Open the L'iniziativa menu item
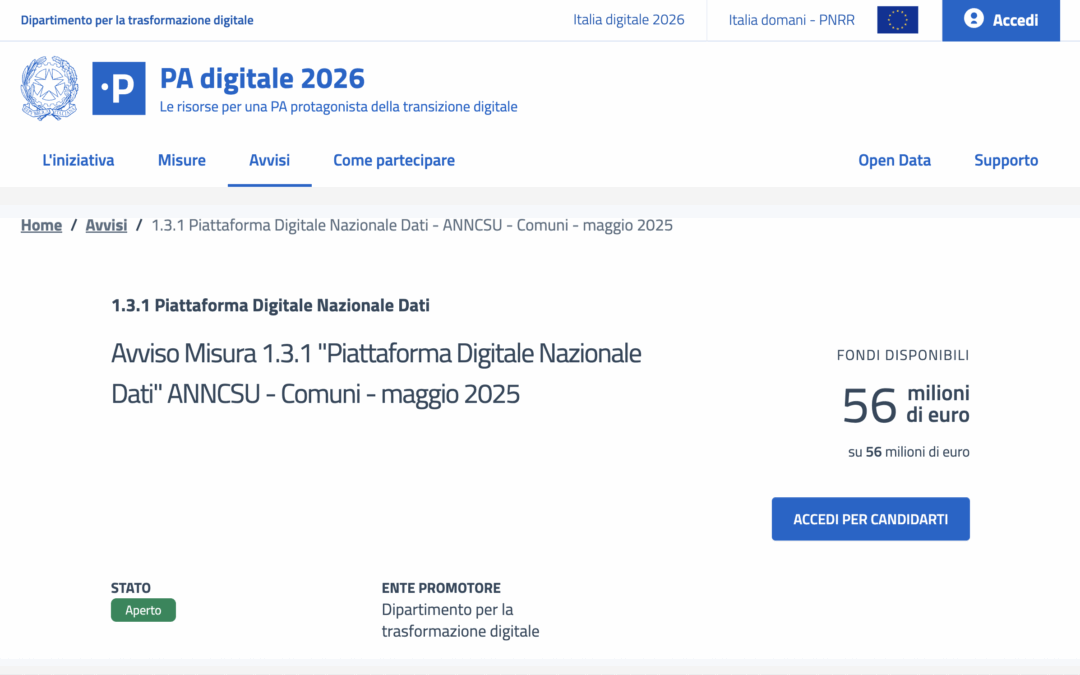The width and height of the screenshot is (1080, 675). point(78,160)
